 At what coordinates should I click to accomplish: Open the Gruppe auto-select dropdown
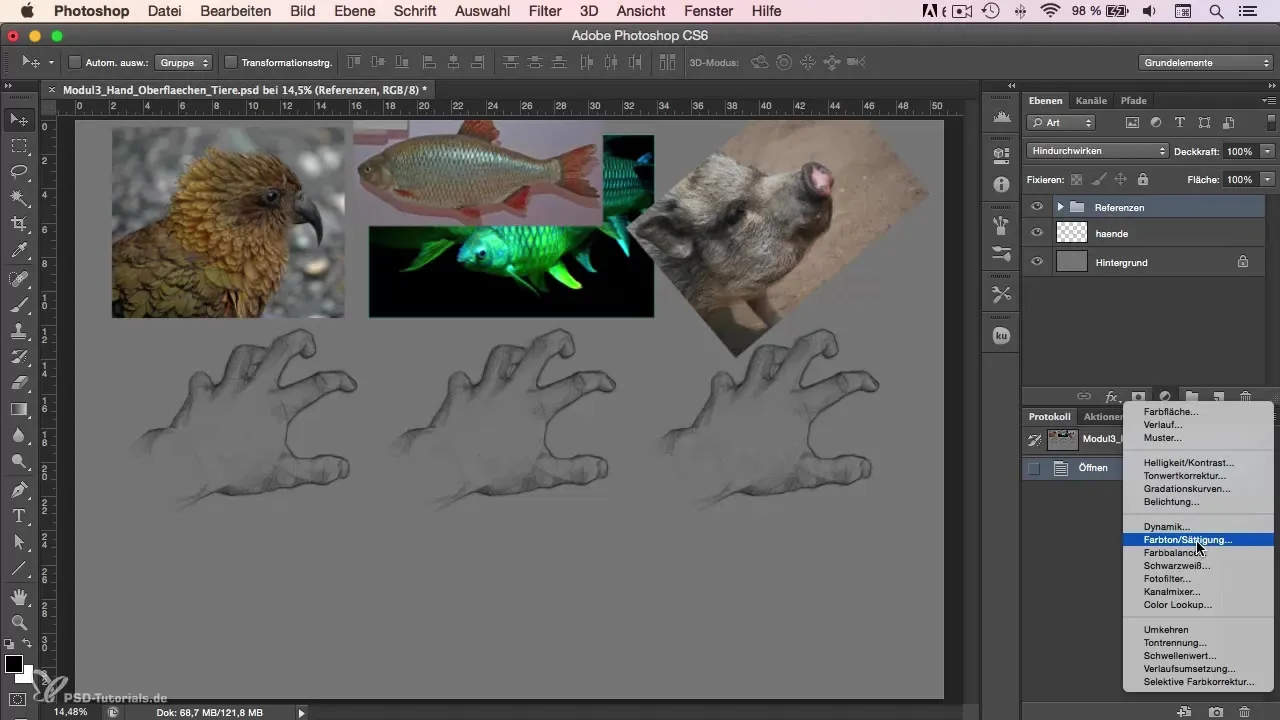(185, 62)
